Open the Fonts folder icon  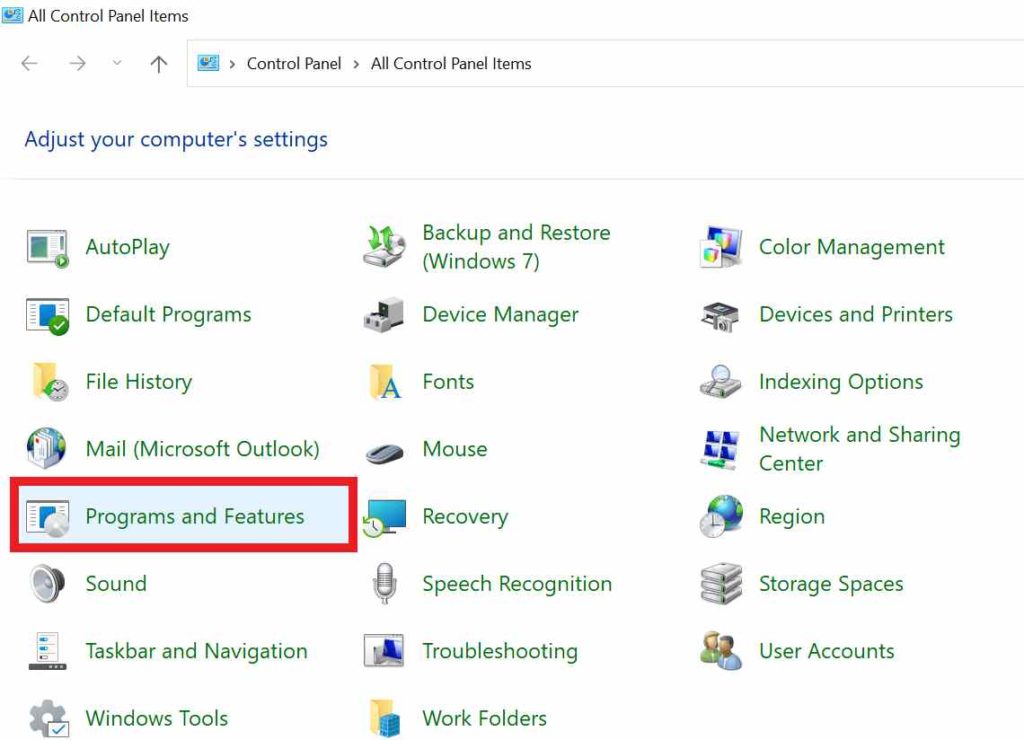coord(385,382)
